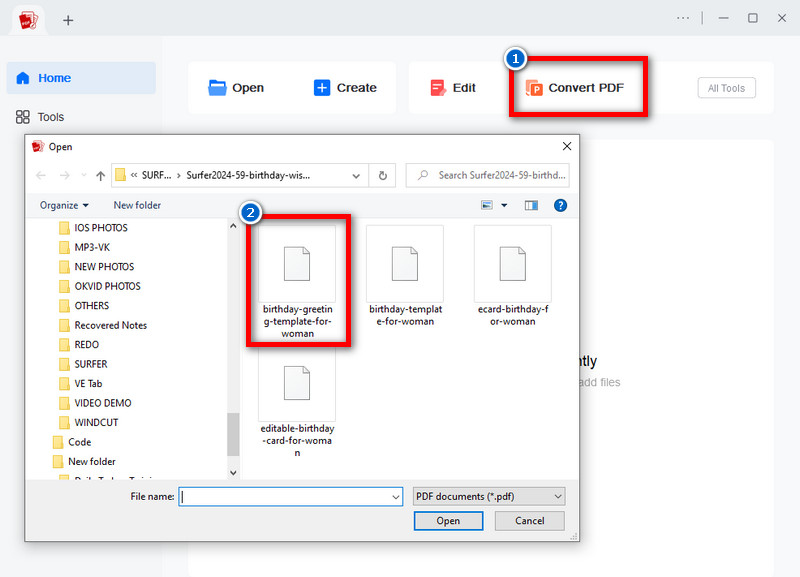This screenshot has height=577, width=800.
Task: Refresh the folder listing
Action: (383, 175)
